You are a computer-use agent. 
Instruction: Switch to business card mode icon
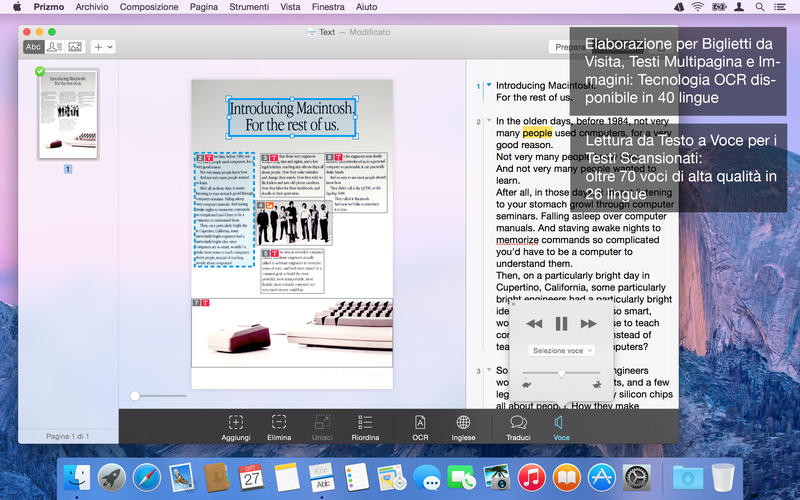tap(54, 47)
